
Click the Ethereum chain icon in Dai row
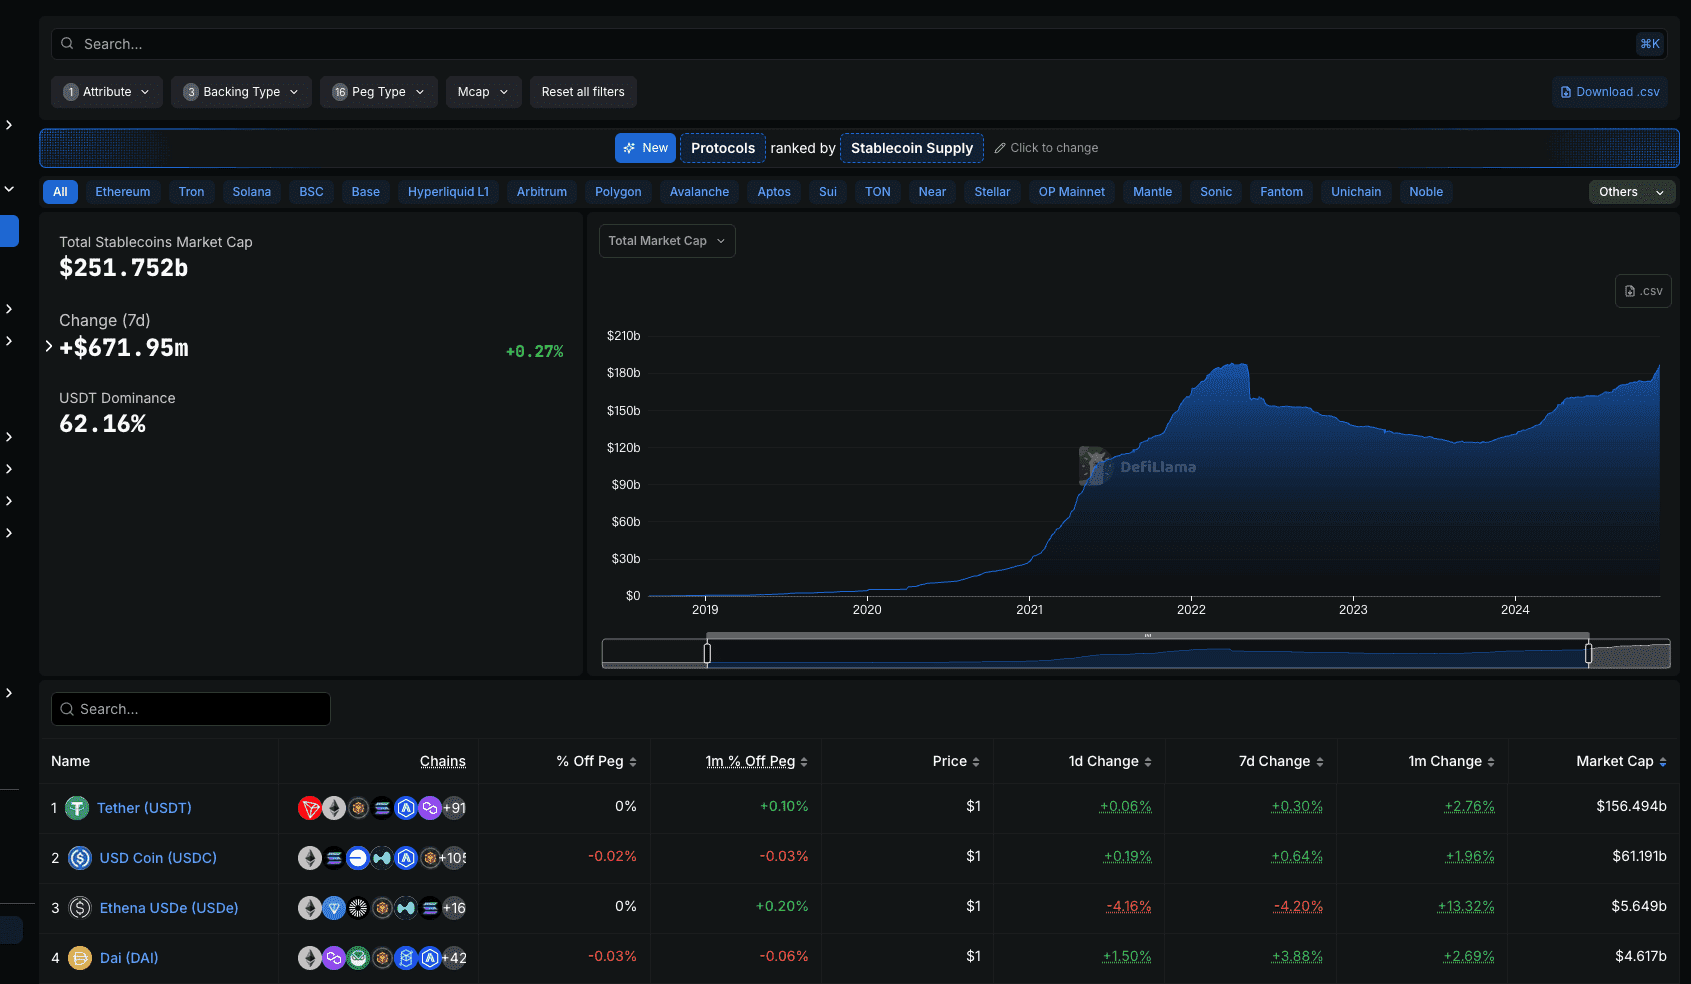pos(310,958)
